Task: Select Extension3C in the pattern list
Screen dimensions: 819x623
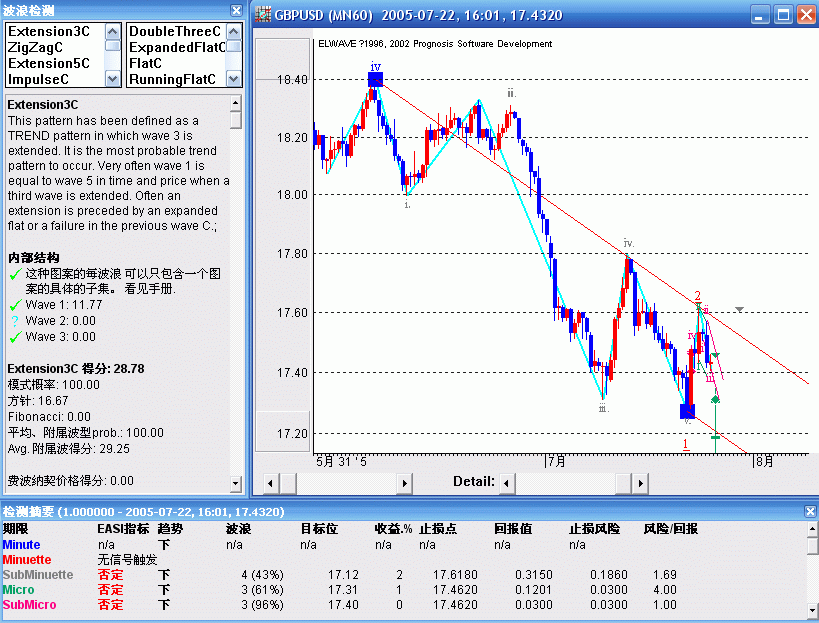Action: (x=49, y=31)
